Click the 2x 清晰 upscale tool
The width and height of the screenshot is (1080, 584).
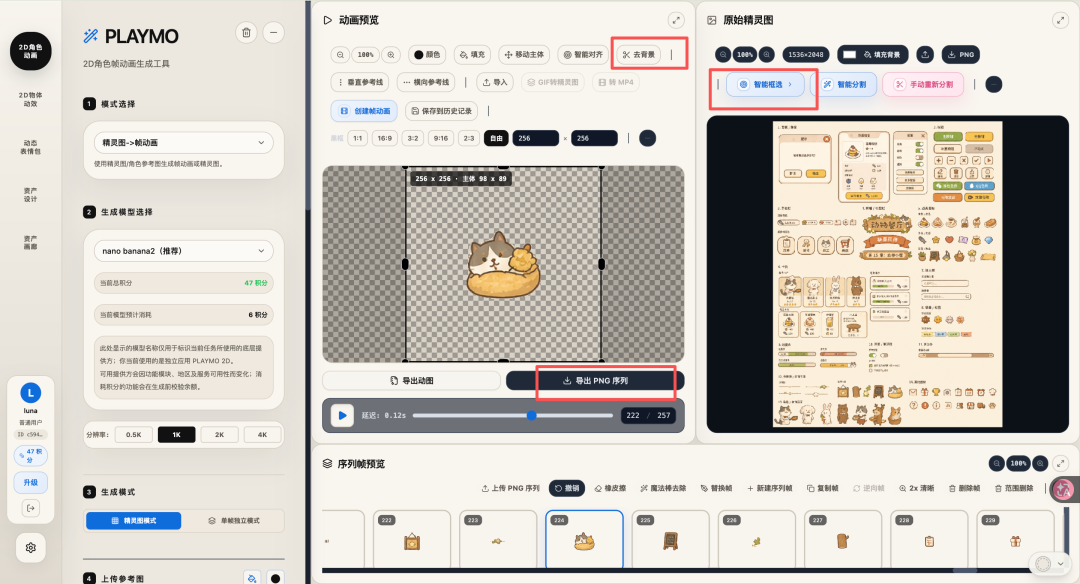(916, 488)
